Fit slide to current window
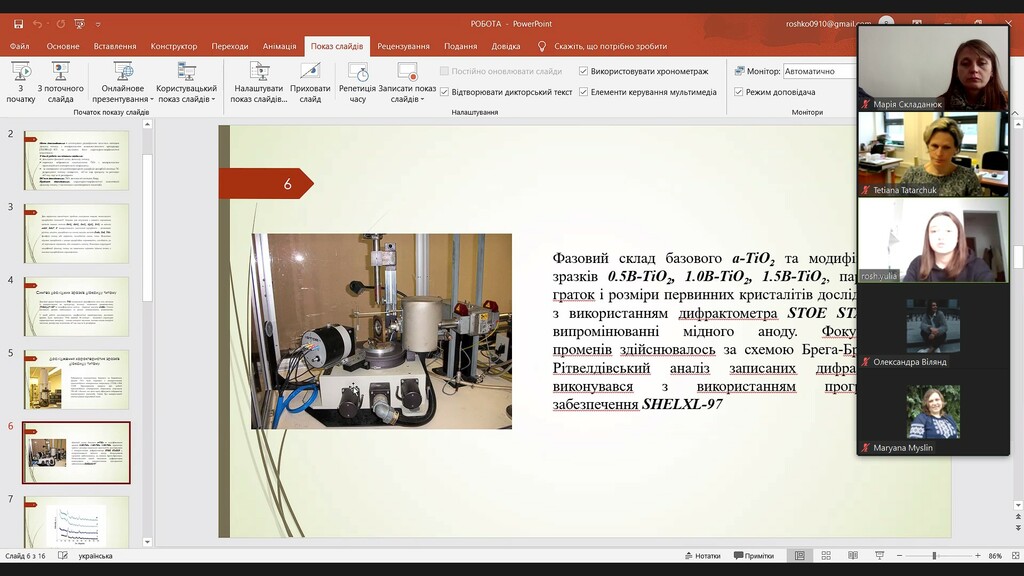This screenshot has width=1024, height=576. [1016, 556]
